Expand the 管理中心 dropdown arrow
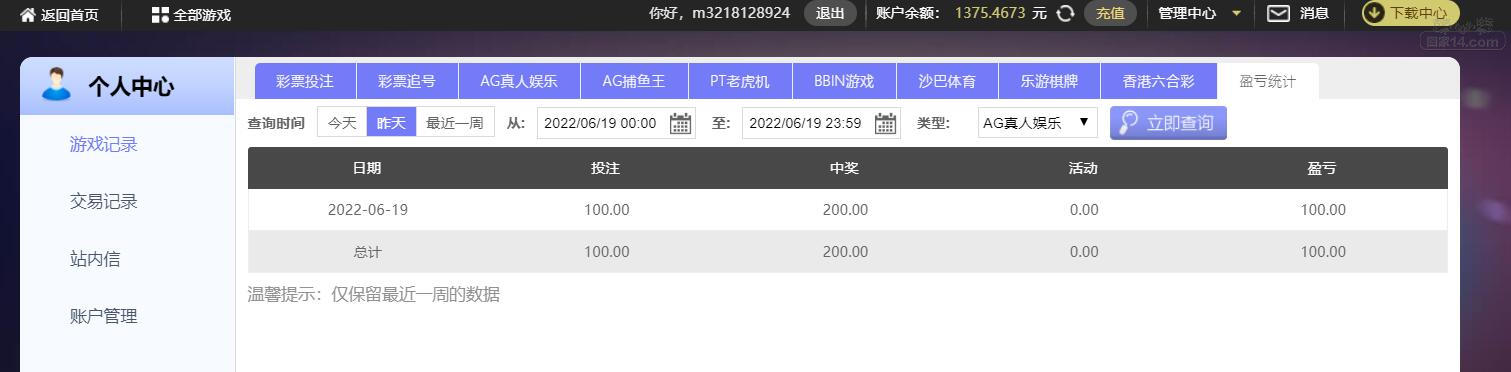 coord(1236,14)
